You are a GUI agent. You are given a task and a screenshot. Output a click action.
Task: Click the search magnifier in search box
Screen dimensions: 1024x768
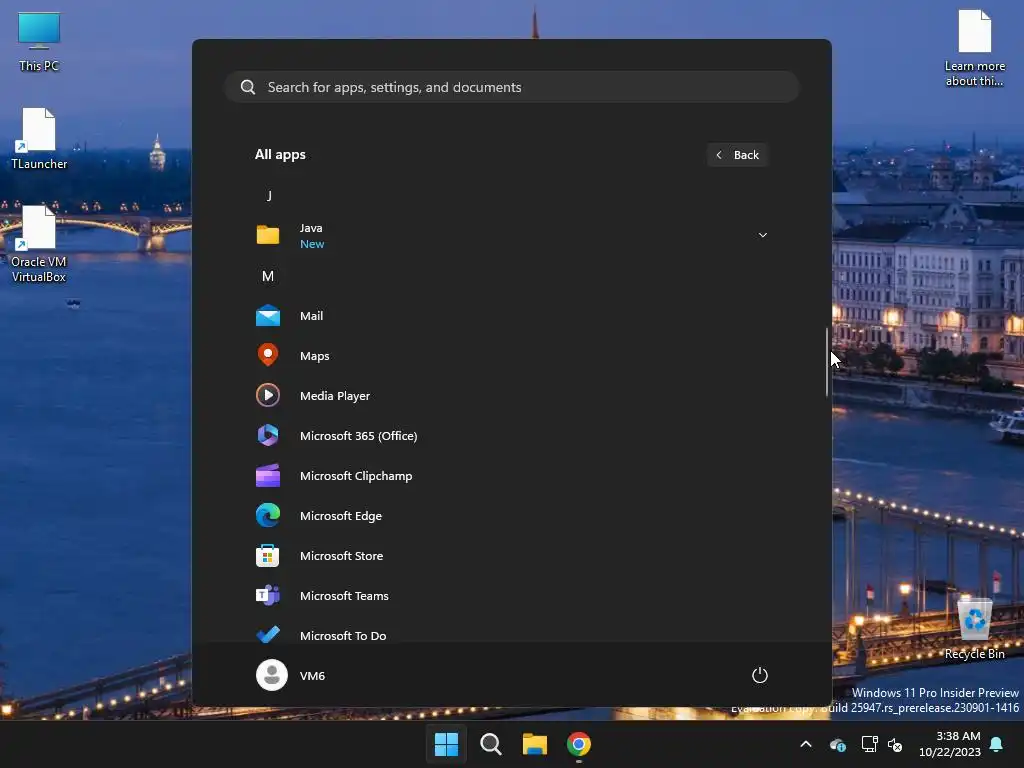pyautogui.click(x=248, y=87)
